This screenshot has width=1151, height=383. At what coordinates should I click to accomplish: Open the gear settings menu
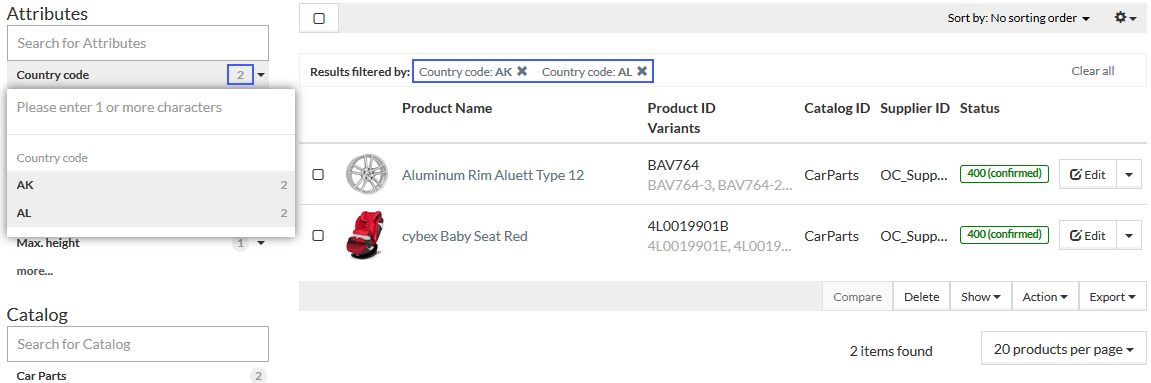[1125, 18]
